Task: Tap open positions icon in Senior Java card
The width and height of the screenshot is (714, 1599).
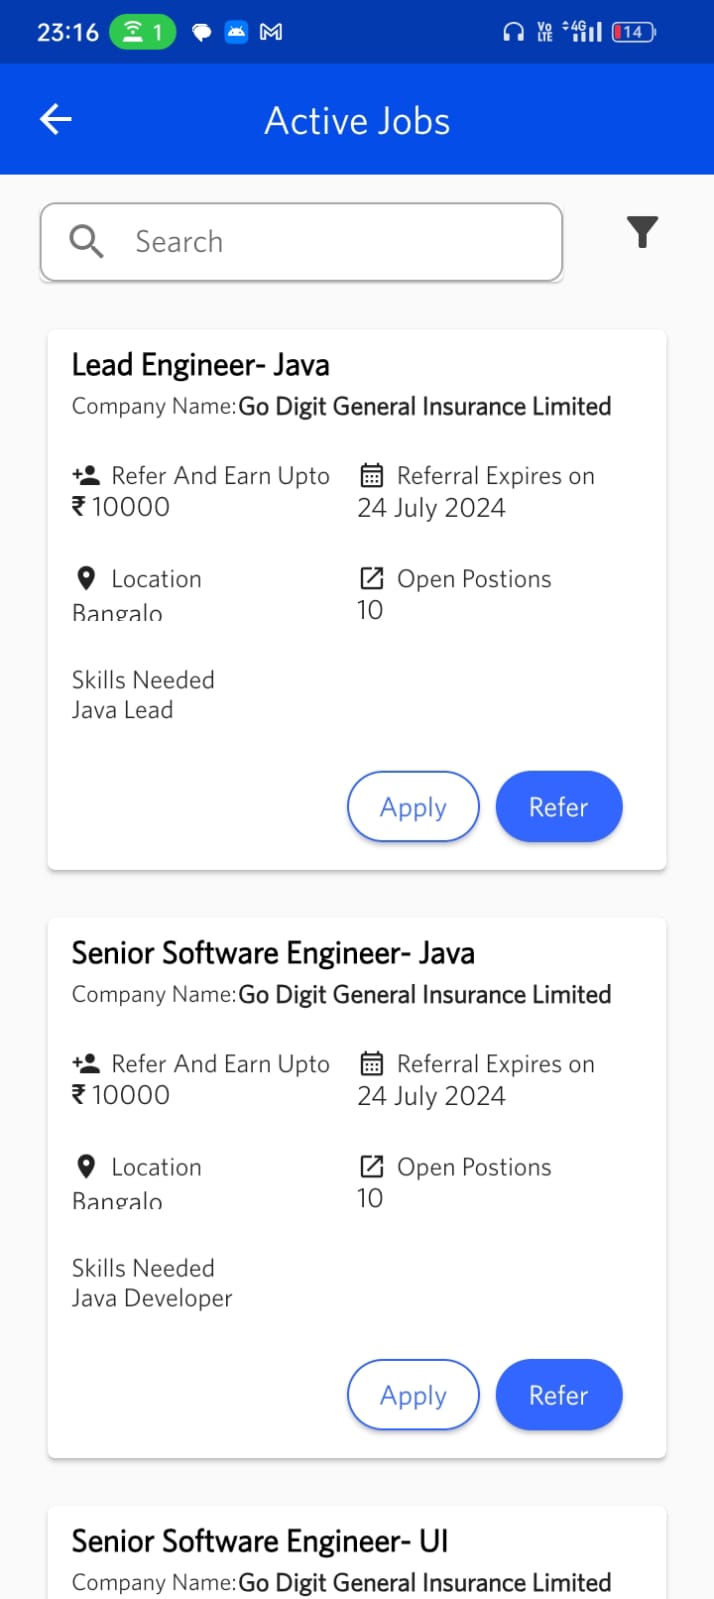Action: point(372,1166)
